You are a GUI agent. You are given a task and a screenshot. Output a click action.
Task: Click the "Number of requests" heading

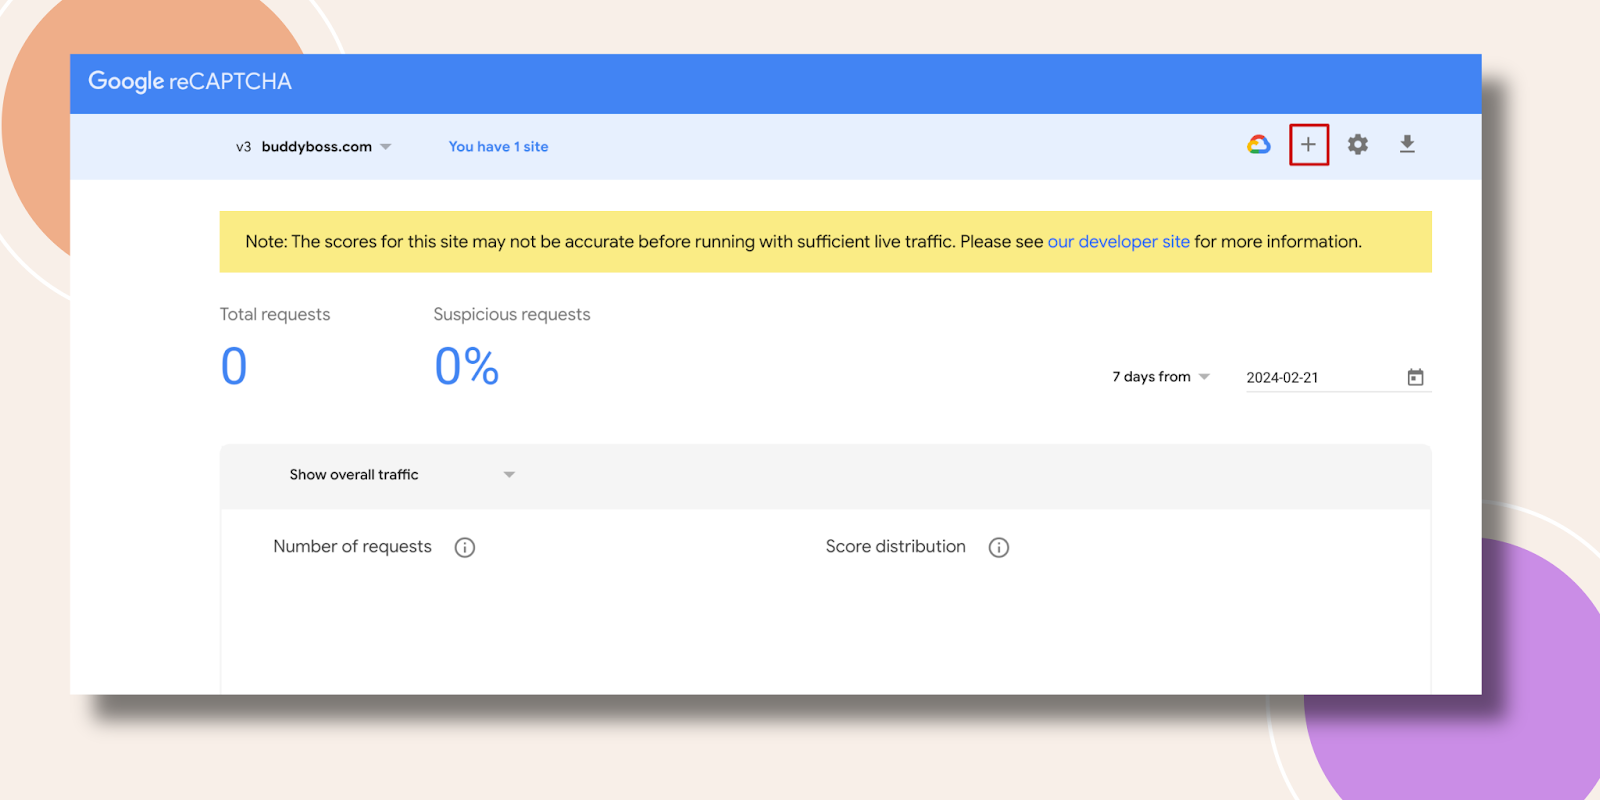(x=352, y=547)
